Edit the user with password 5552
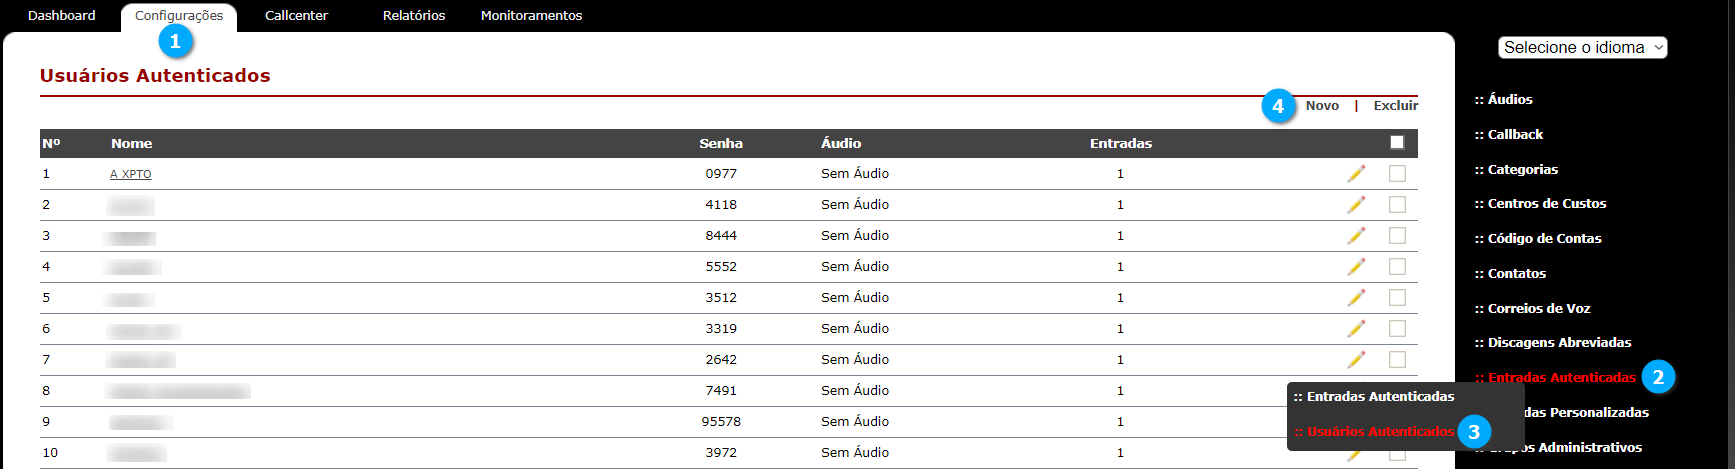Image resolution: width=1735 pixels, height=469 pixels. [x=1356, y=267]
